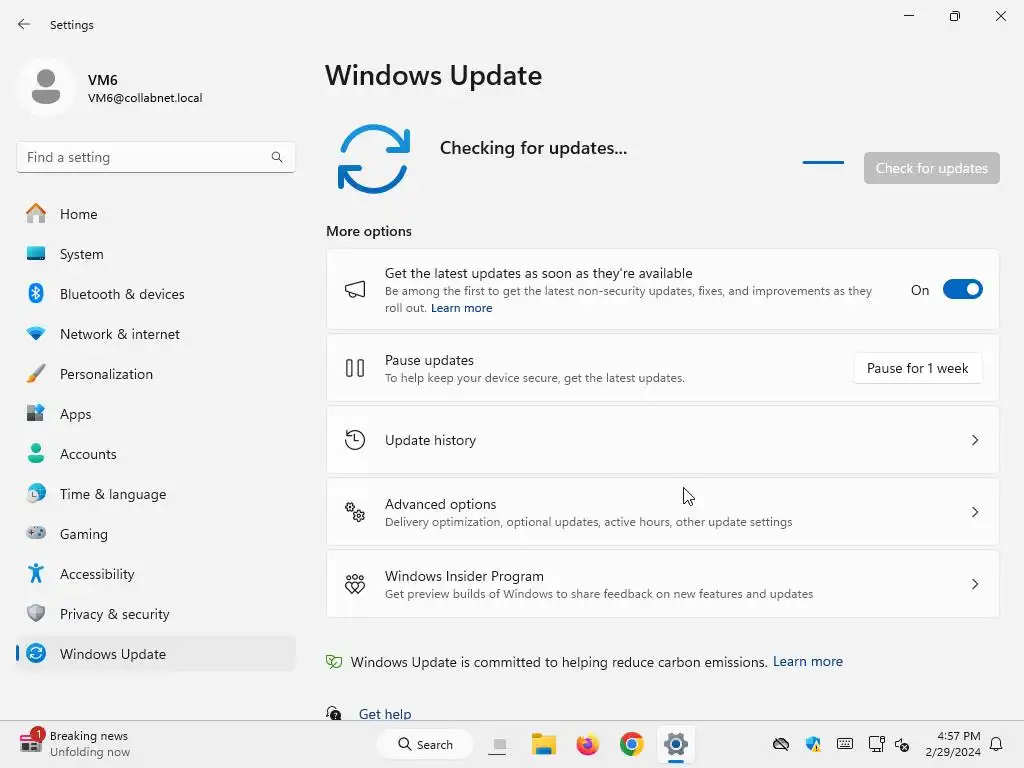The height and width of the screenshot is (768, 1024).
Task: Click Pause for 1 week button
Action: pyautogui.click(x=918, y=368)
